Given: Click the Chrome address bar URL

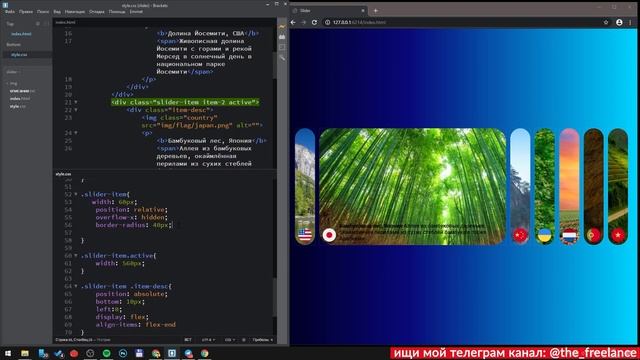Looking at the screenshot, I should [359, 22].
